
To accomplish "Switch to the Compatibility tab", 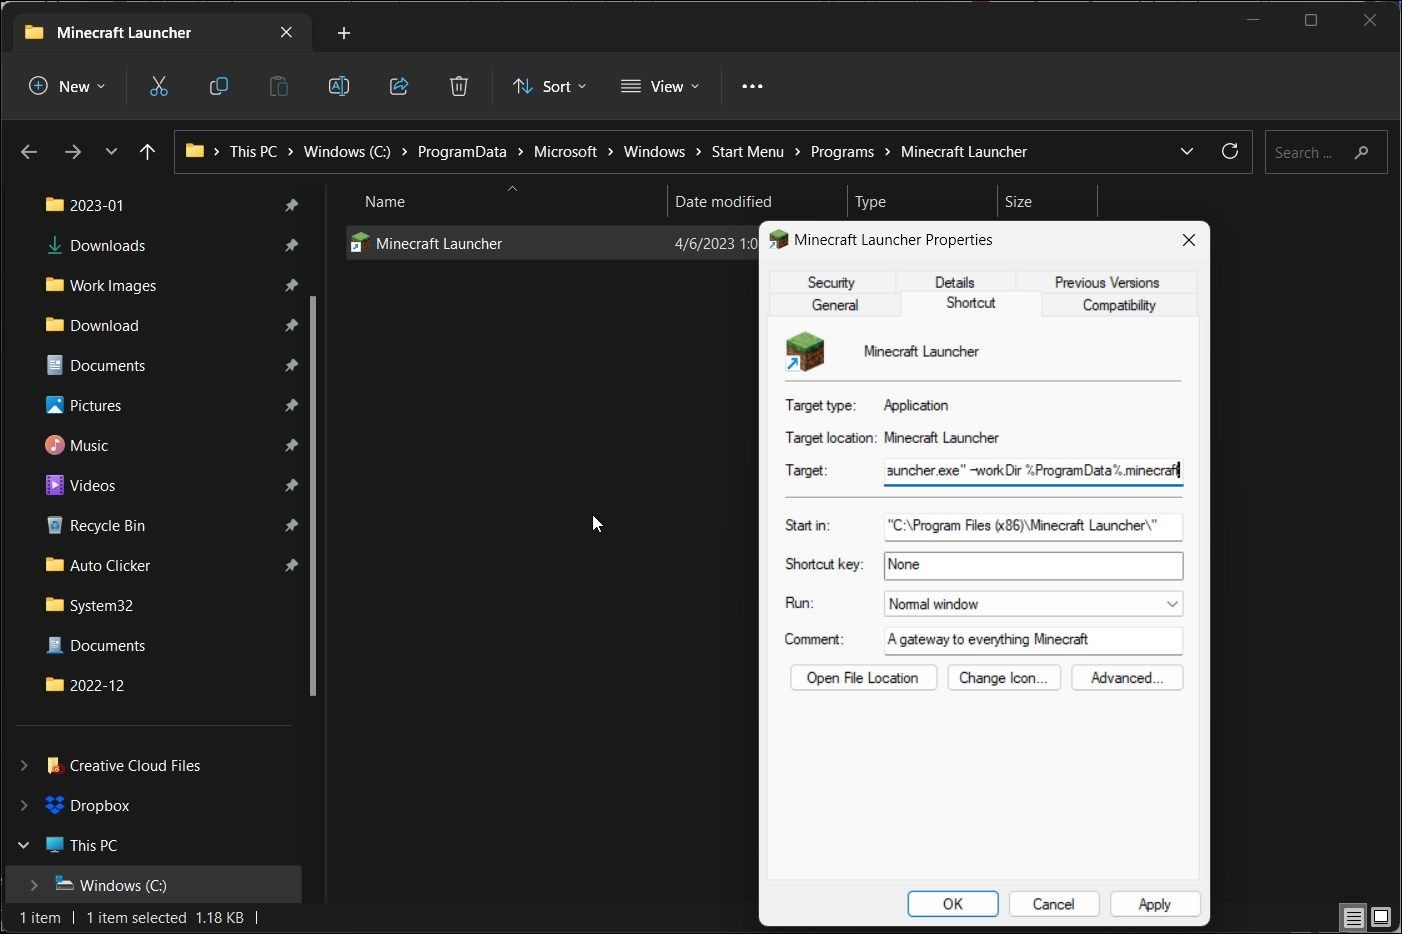I will click(1119, 305).
